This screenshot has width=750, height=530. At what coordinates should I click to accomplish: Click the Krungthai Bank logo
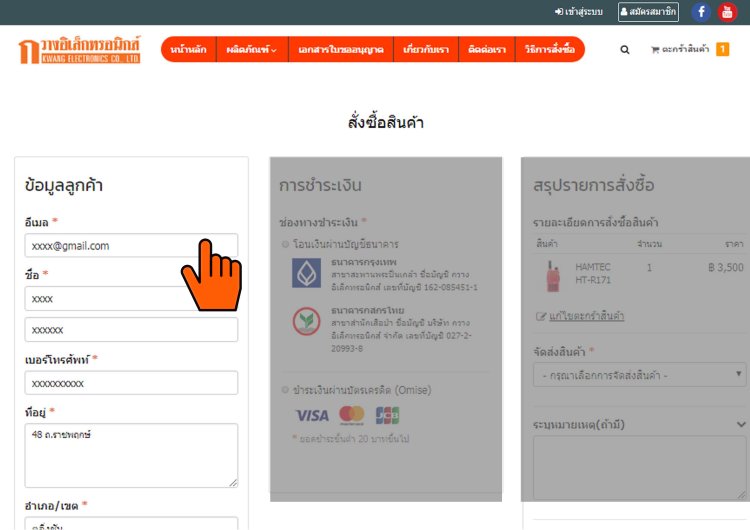(x=305, y=320)
